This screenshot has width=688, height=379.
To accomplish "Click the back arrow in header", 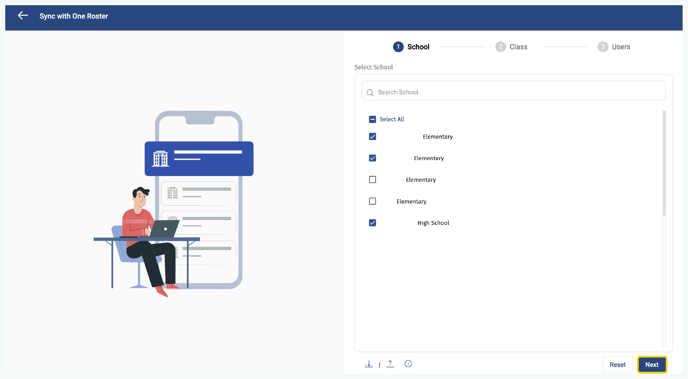I will pyautogui.click(x=23, y=16).
